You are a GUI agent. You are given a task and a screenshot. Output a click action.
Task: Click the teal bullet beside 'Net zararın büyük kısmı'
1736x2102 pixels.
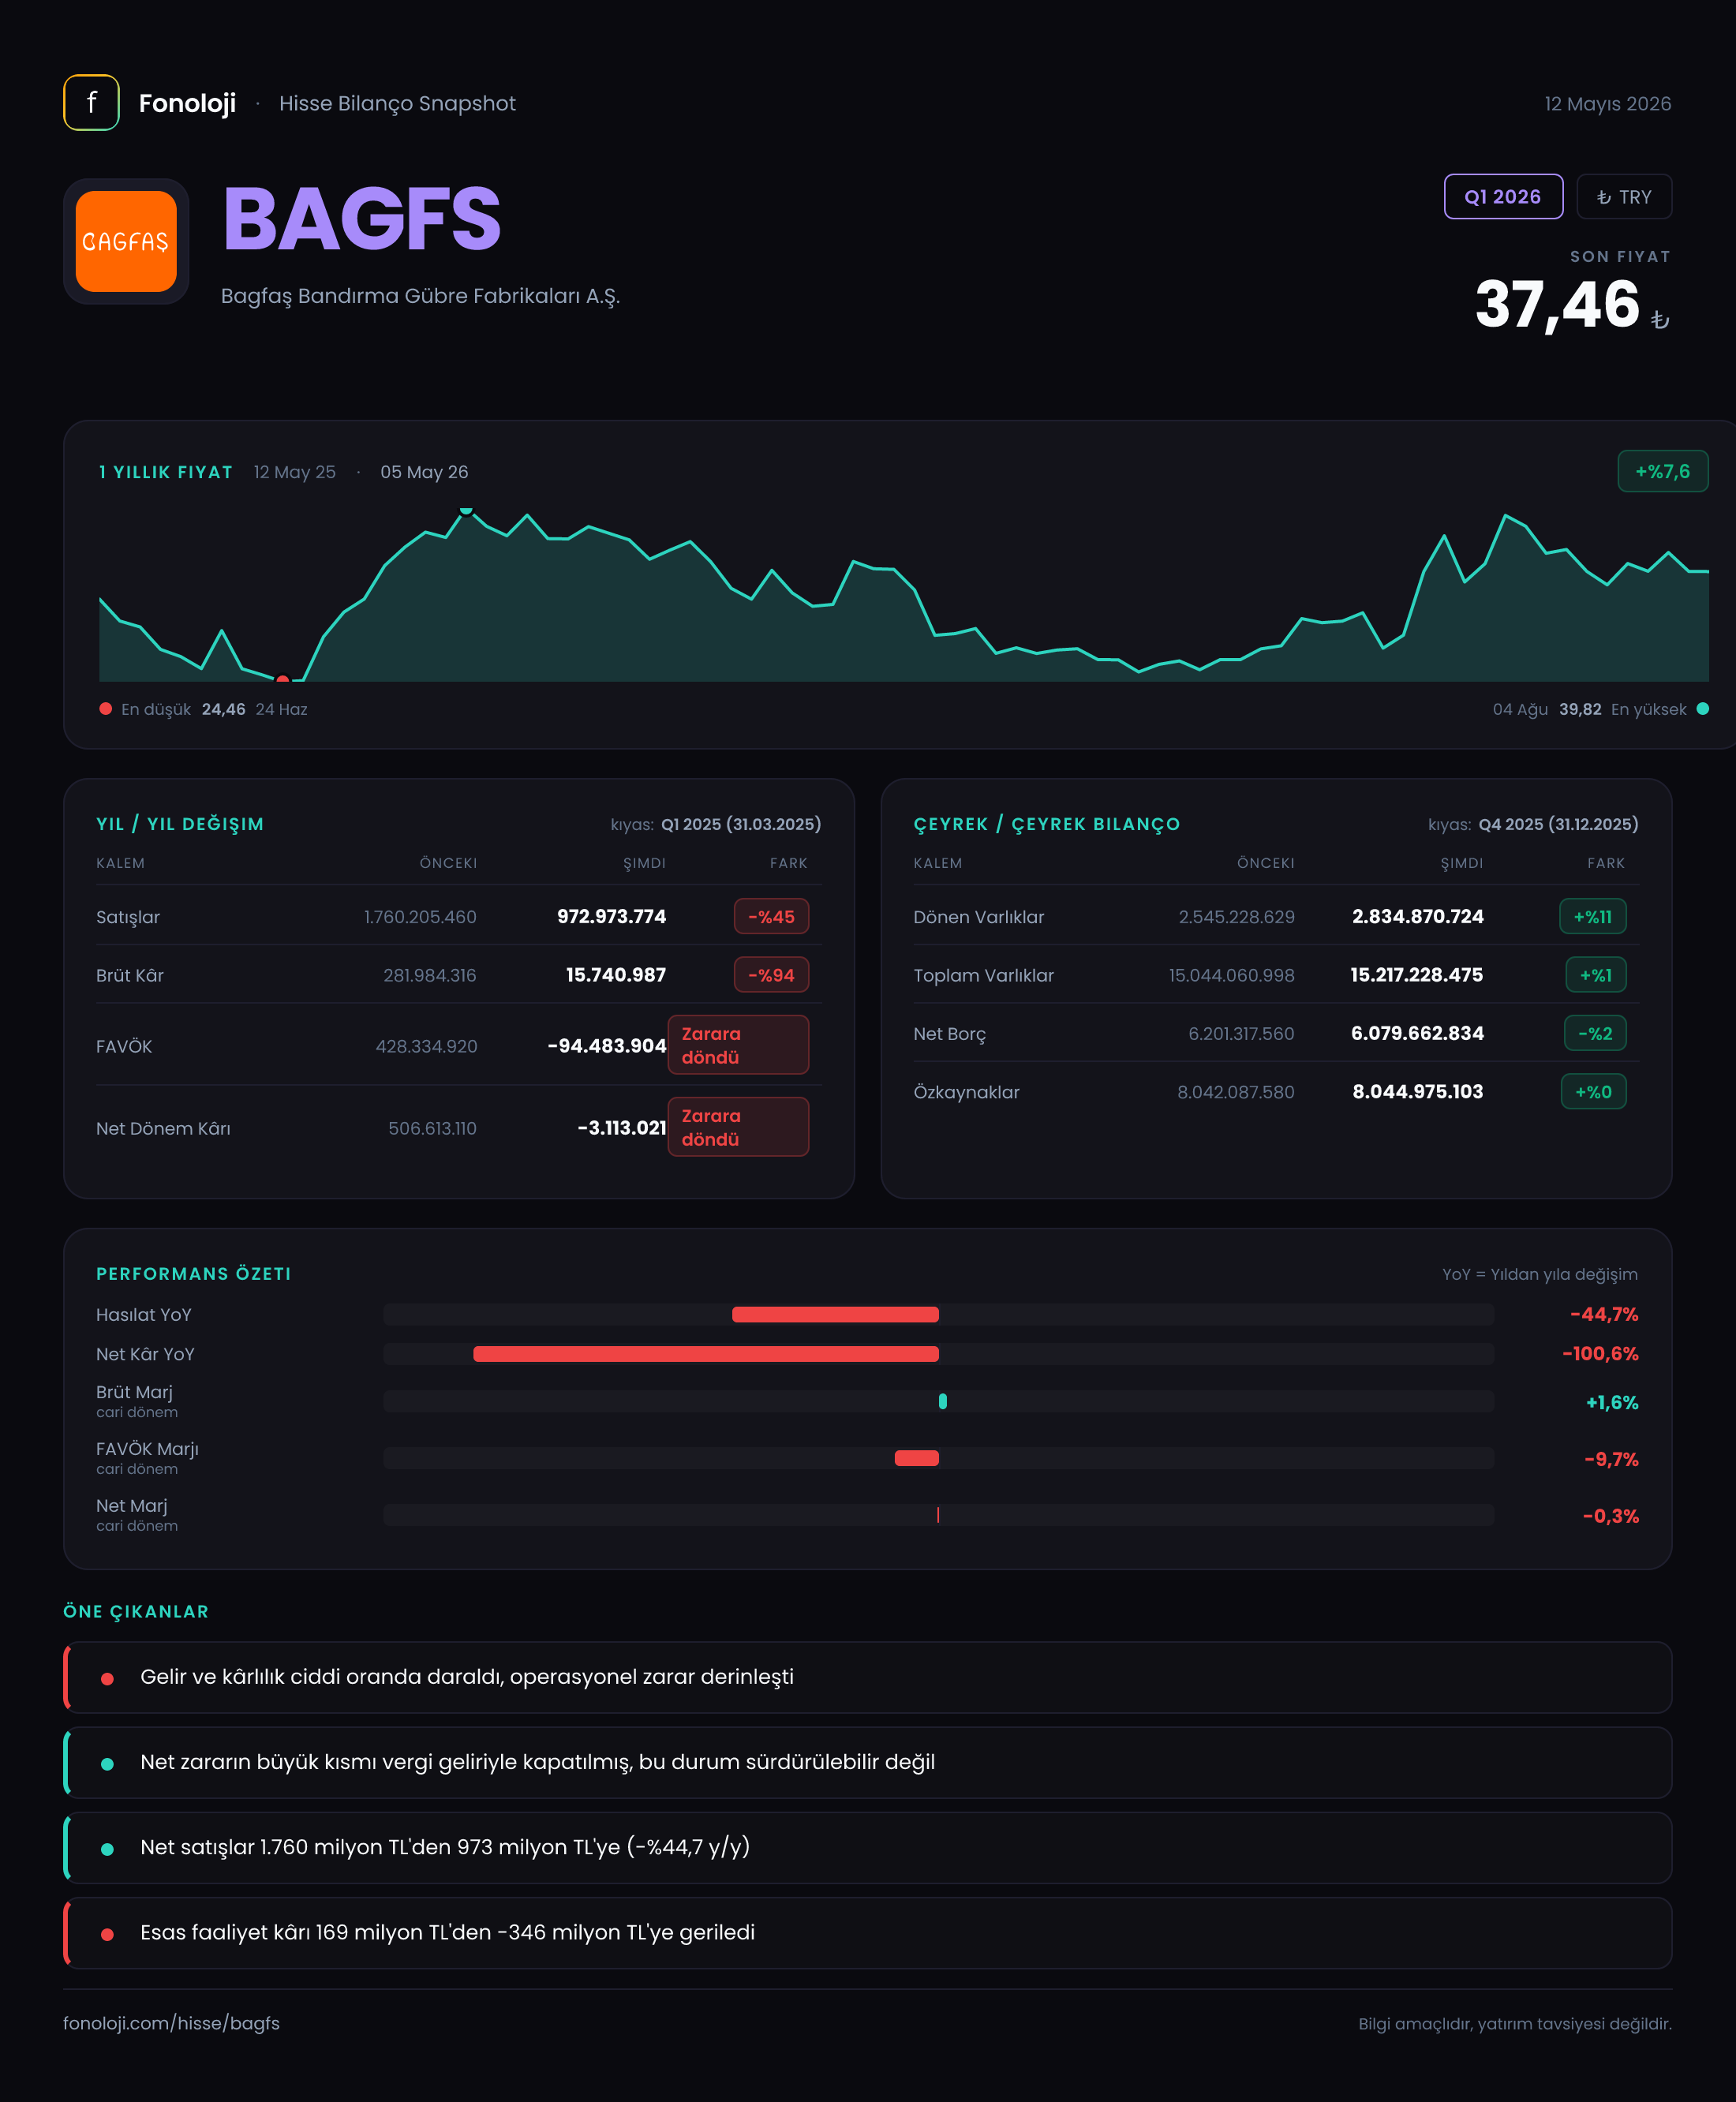pyautogui.click(x=107, y=1764)
